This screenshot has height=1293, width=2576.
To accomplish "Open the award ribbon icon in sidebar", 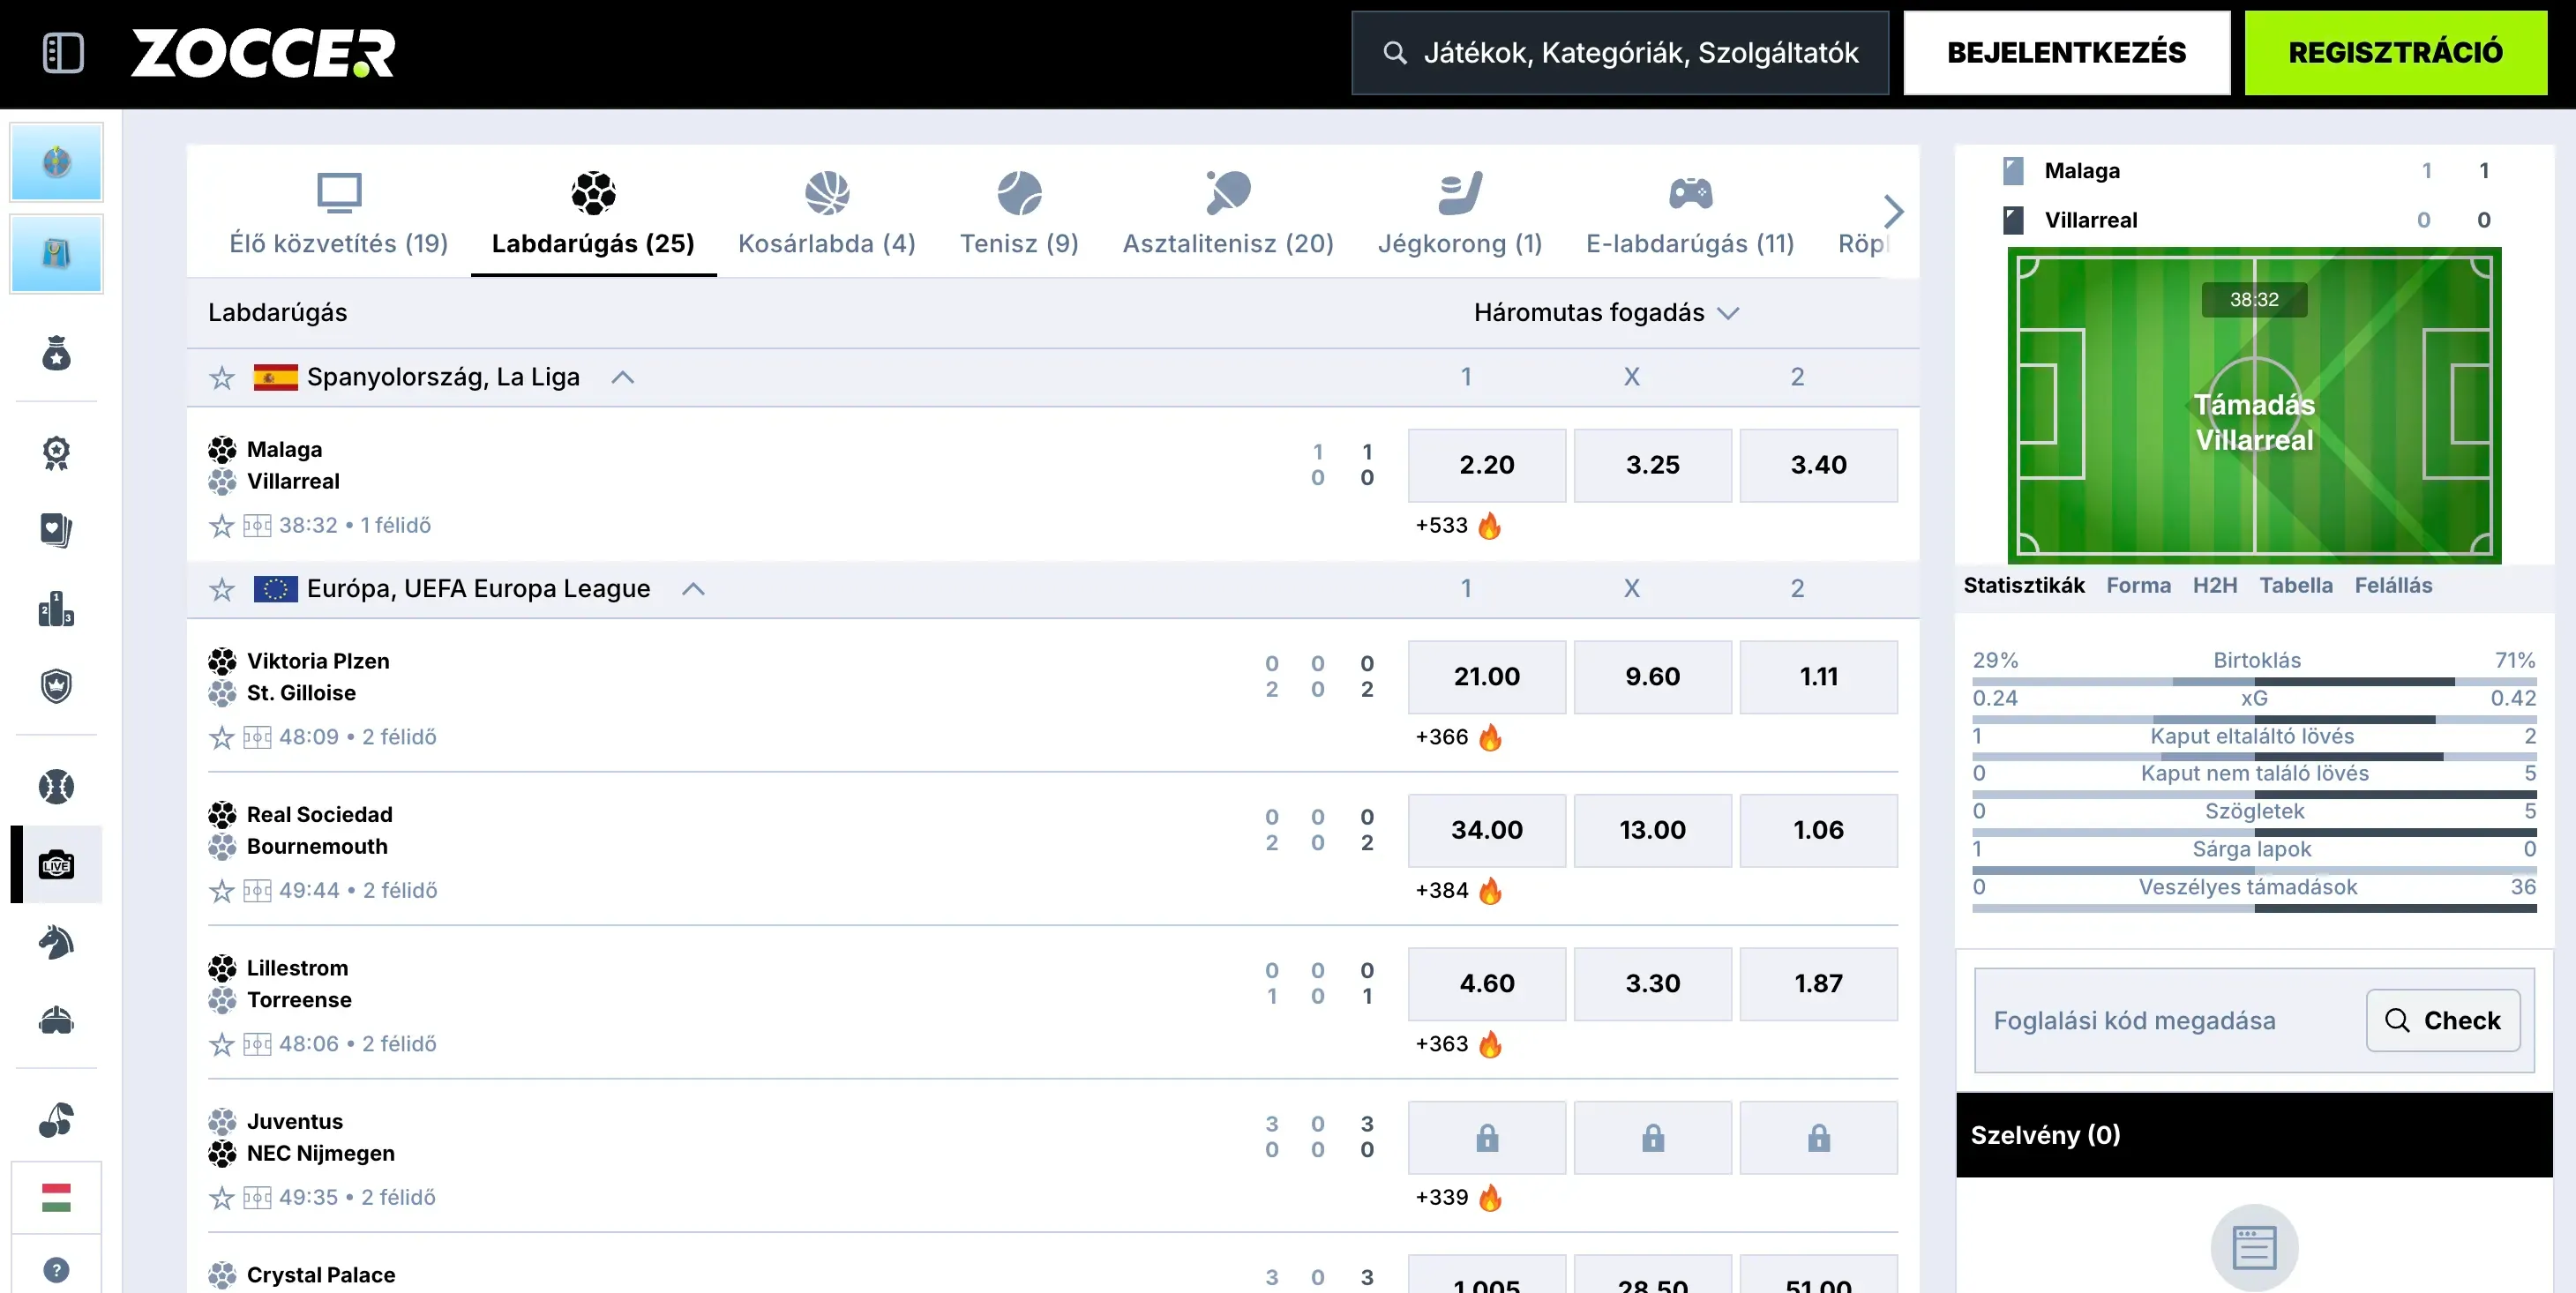I will (56, 453).
